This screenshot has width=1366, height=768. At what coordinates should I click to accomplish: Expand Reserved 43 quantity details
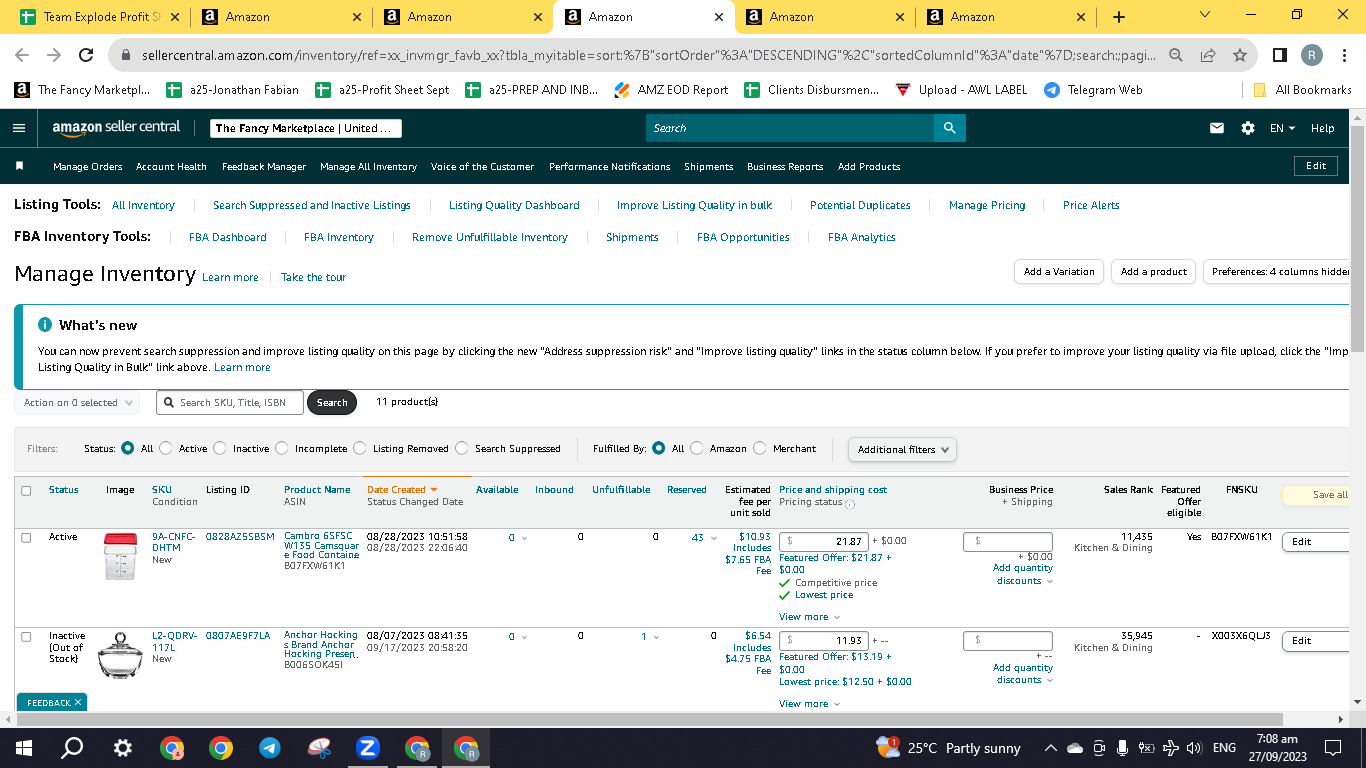[703, 538]
